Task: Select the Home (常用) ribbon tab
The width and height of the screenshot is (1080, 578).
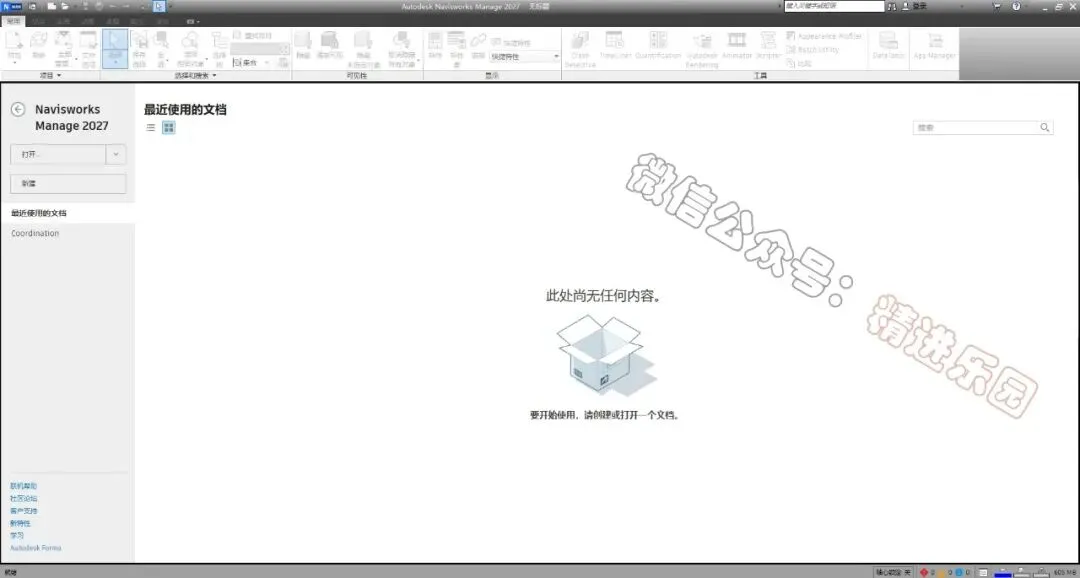Action: tap(14, 21)
